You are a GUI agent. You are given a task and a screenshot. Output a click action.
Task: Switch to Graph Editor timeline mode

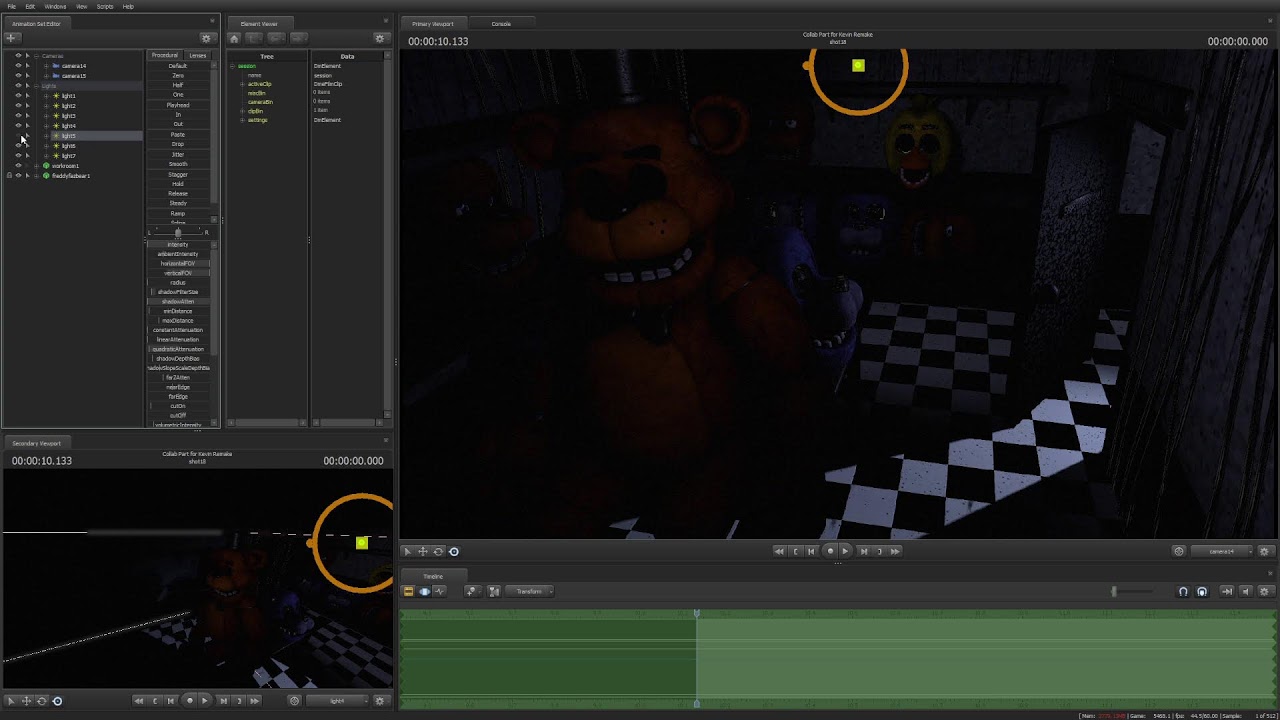coord(439,591)
